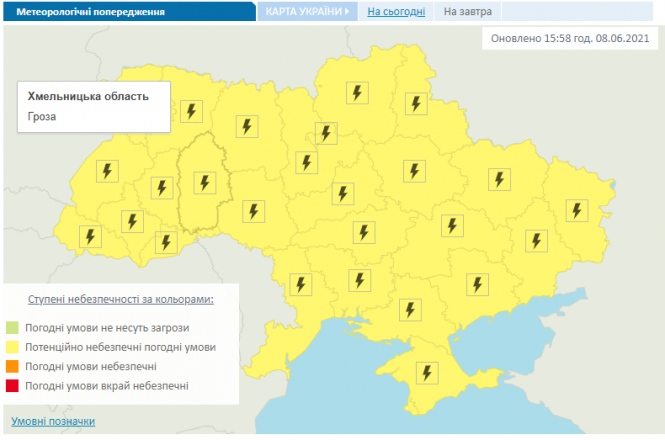Open thunderstorm warning icon on Chernihiv oblast
The image size is (665, 440).
pos(357,92)
